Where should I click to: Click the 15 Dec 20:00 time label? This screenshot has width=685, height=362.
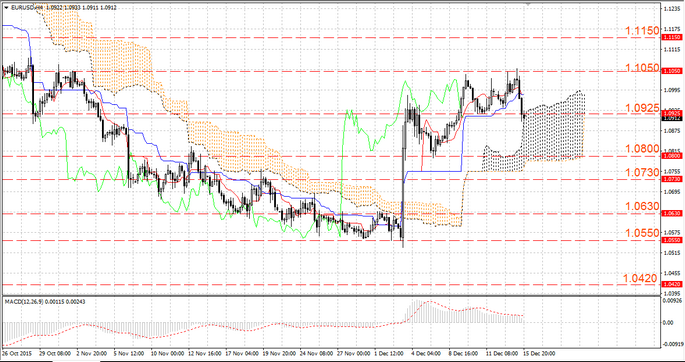[541, 352]
